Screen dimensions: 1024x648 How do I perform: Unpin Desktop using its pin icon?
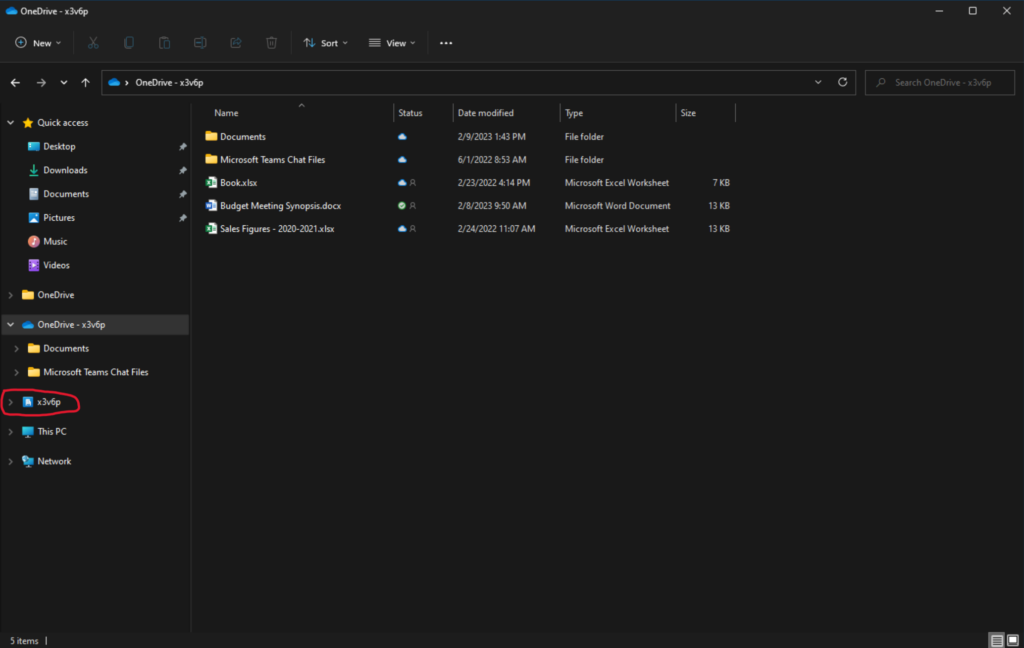pos(183,147)
